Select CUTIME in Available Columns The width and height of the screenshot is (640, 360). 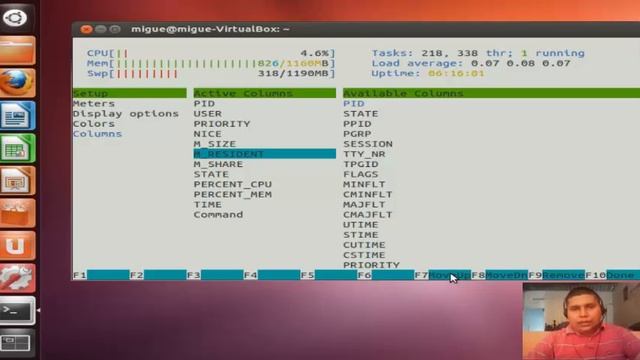click(x=364, y=245)
